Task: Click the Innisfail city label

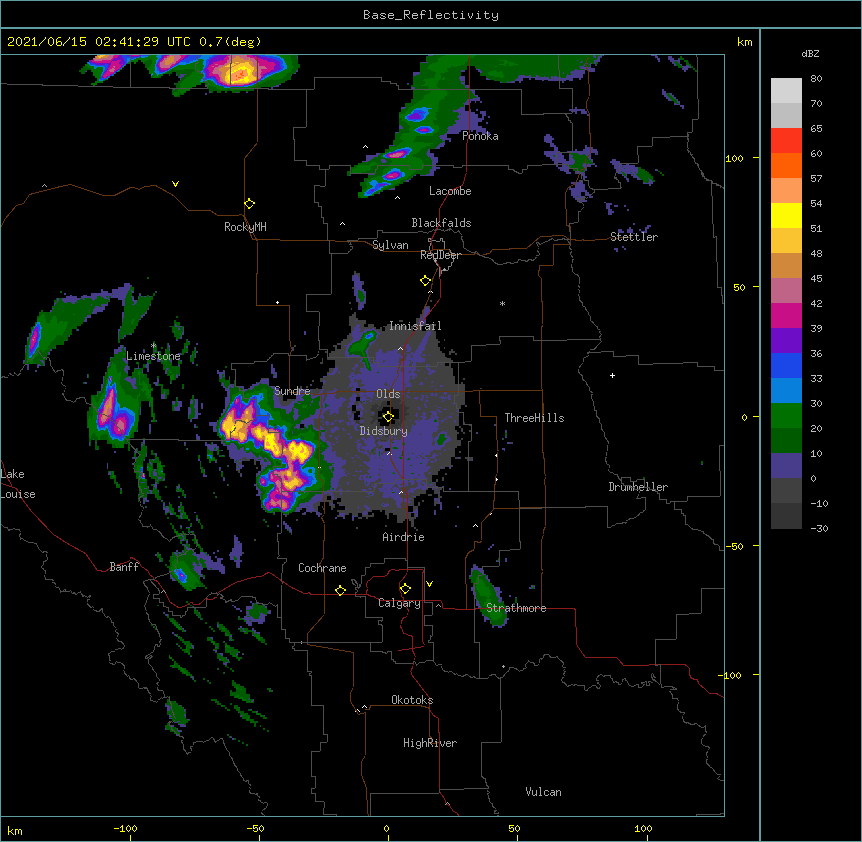Action: (415, 326)
